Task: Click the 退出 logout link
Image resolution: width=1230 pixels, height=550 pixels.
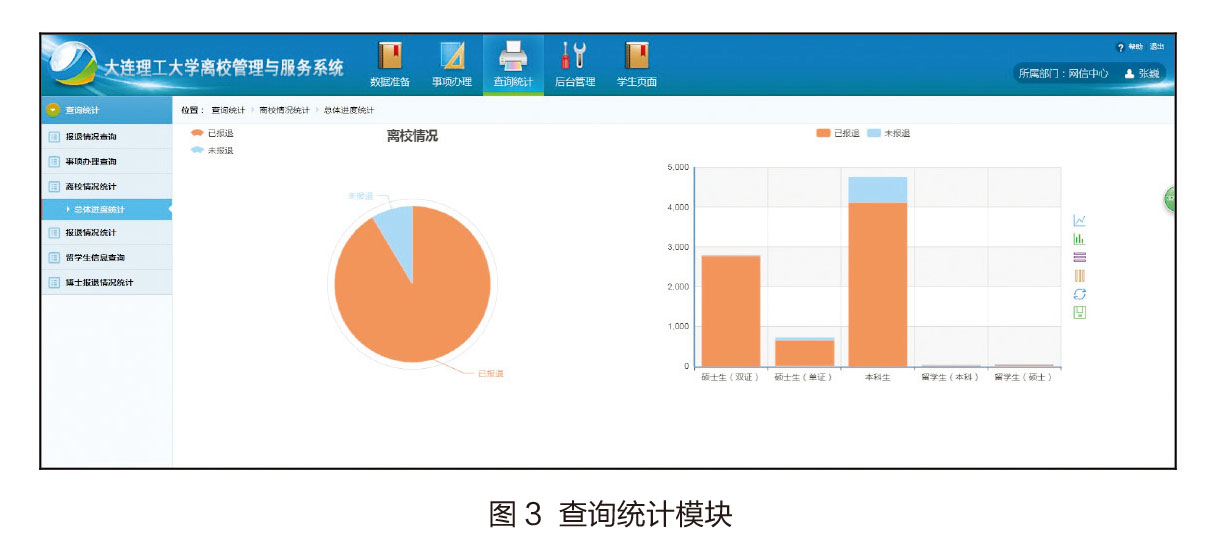Action: pos(1156,47)
